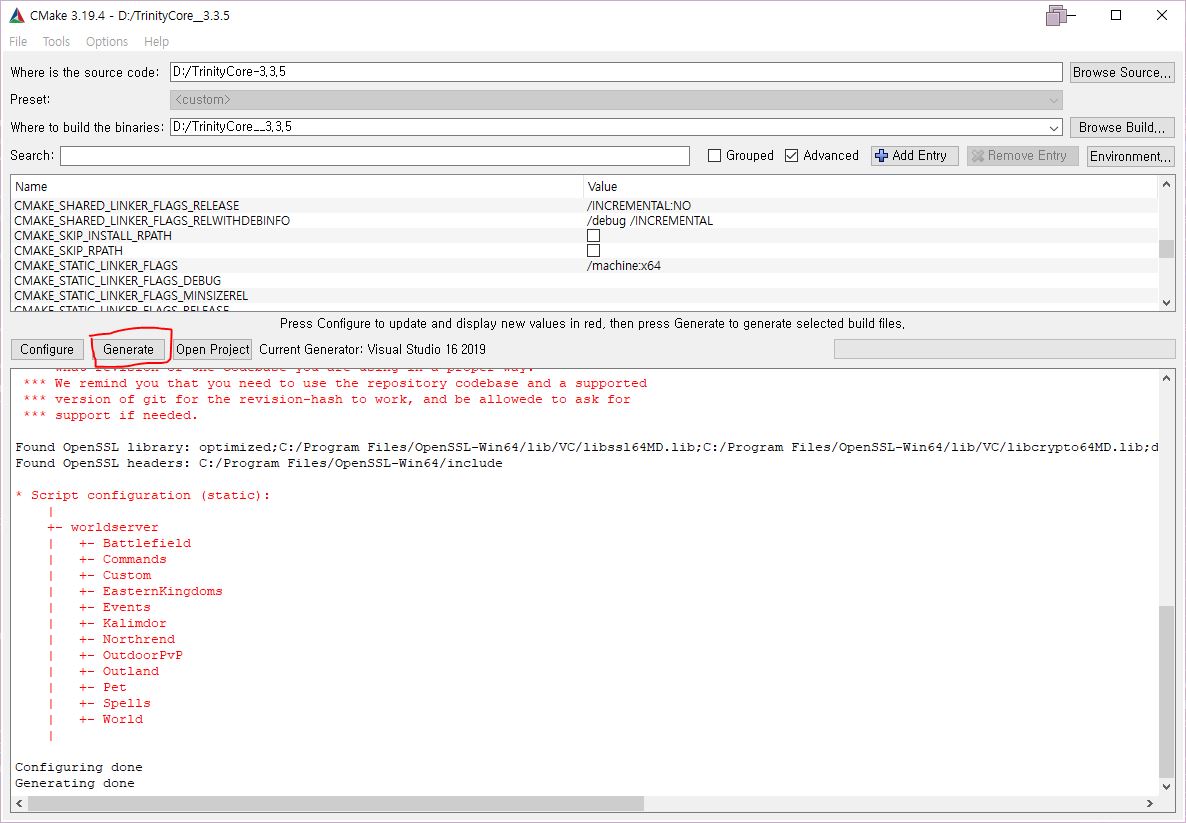
Task: Open the Preset custom dropdown
Action: (x=1054, y=100)
